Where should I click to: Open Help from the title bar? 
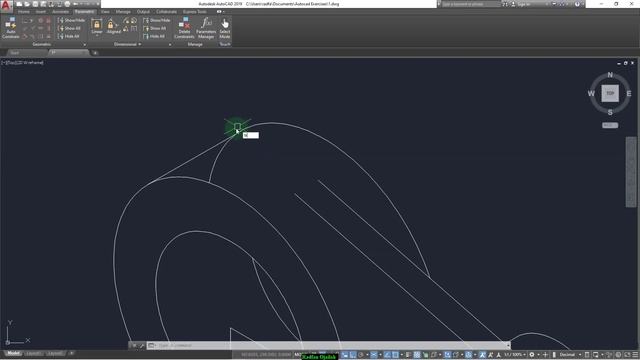pos(577,4)
